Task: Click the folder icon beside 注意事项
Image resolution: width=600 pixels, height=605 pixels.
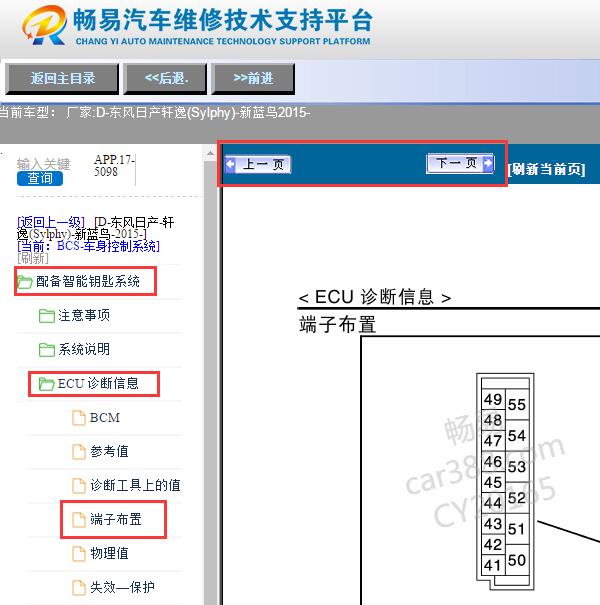Action: (x=47, y=316)
